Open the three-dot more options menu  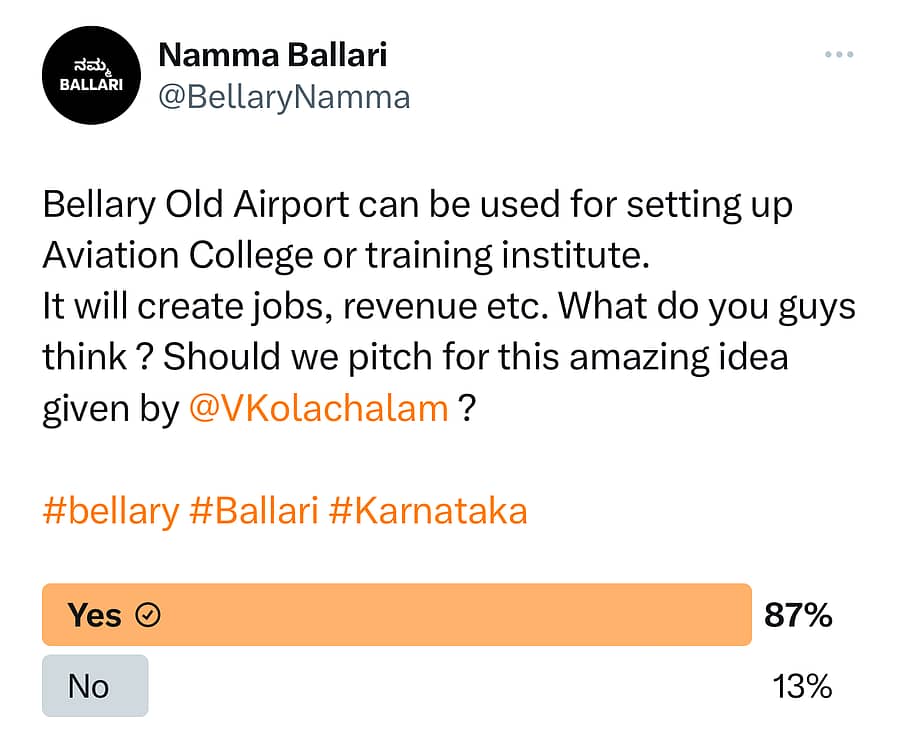pos(838,54)
